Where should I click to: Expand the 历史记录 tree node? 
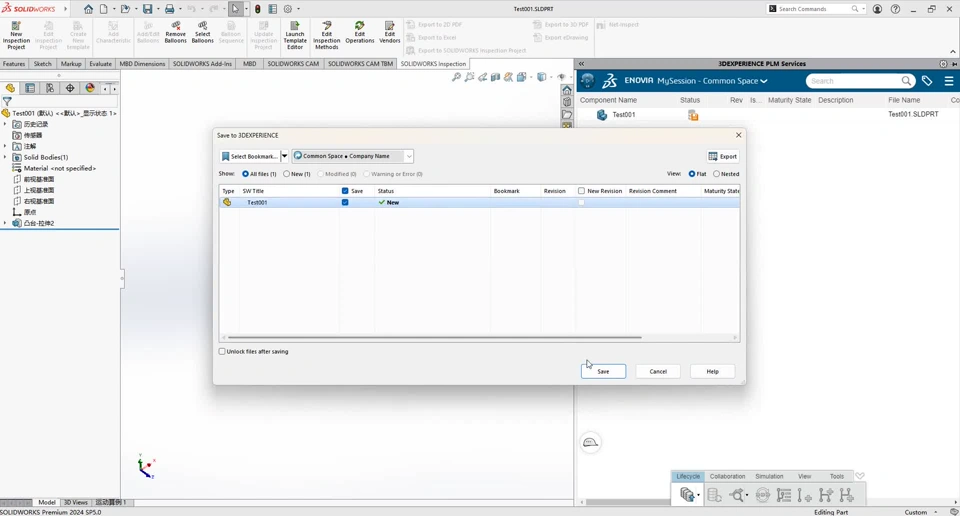(x=5, y=124)
